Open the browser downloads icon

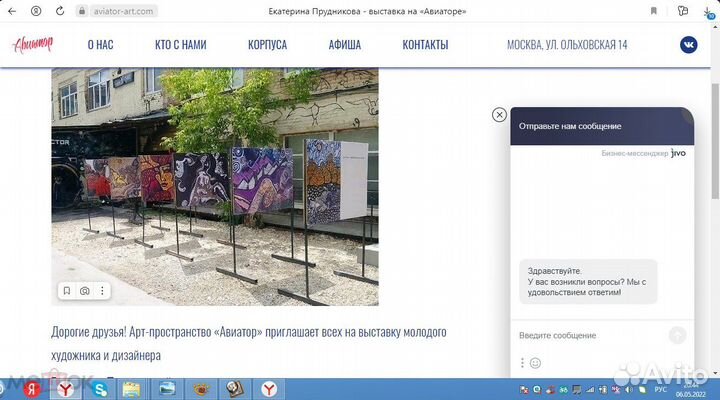pyautogui.click(x=709, y=11)
